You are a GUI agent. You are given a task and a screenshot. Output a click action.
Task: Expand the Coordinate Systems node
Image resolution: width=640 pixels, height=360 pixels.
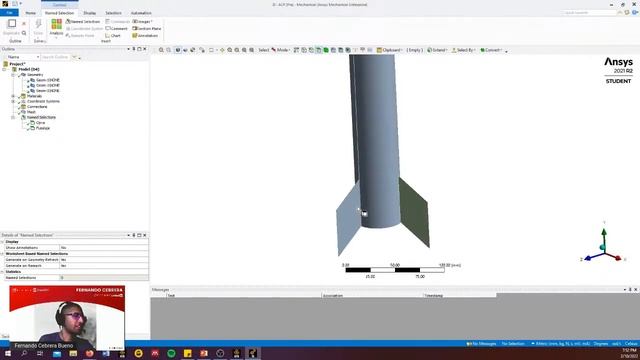coord(13,101)
